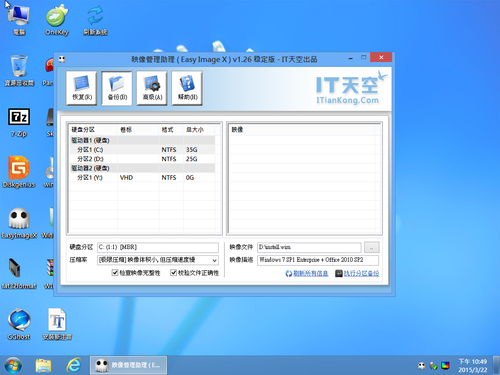Viewport: 500px width, 375px height.
Task: Click the 刷新系統 refresh arrows desktop icon
Action: (95, 20)
